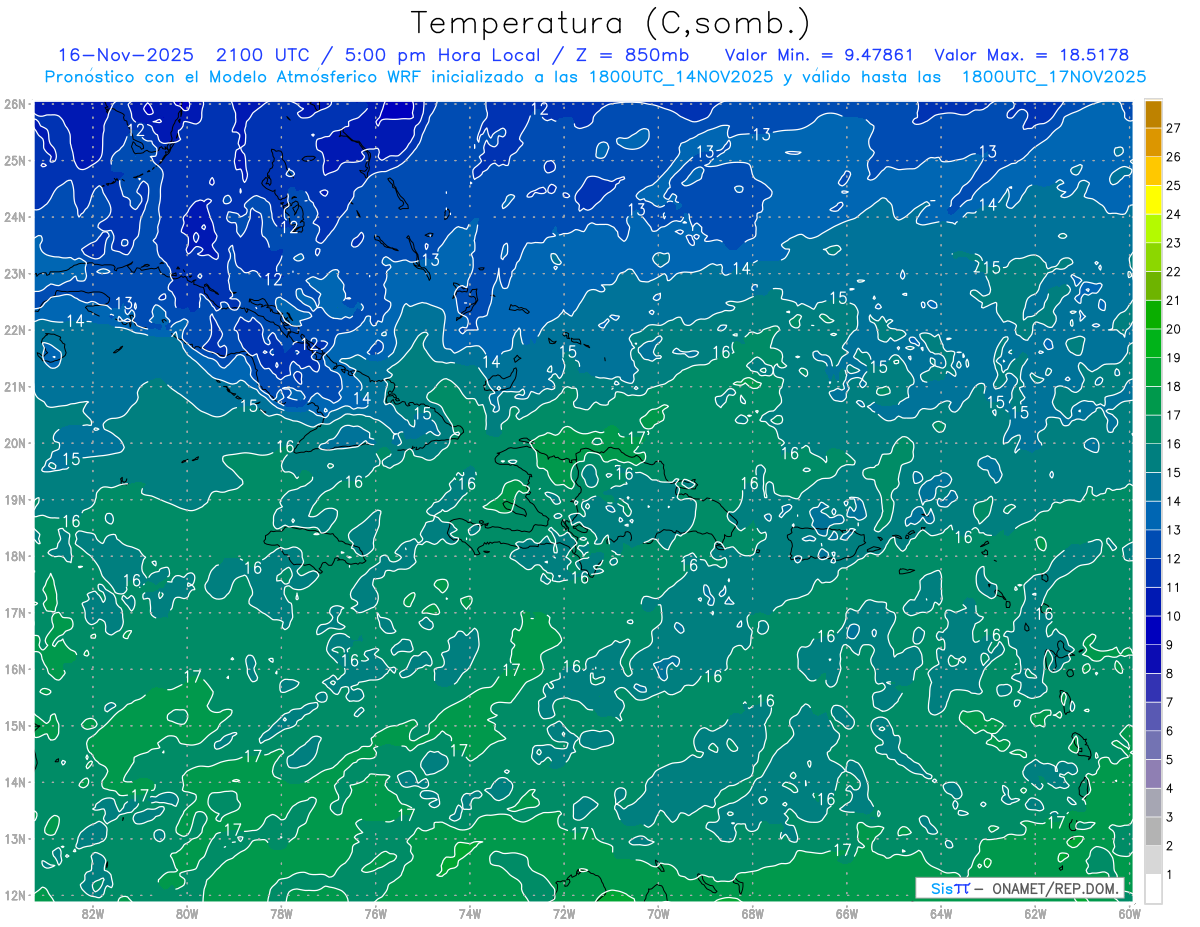
Task: Click the title 'Temperatura (C,somb.)'
Action: (x=610, y=24)
